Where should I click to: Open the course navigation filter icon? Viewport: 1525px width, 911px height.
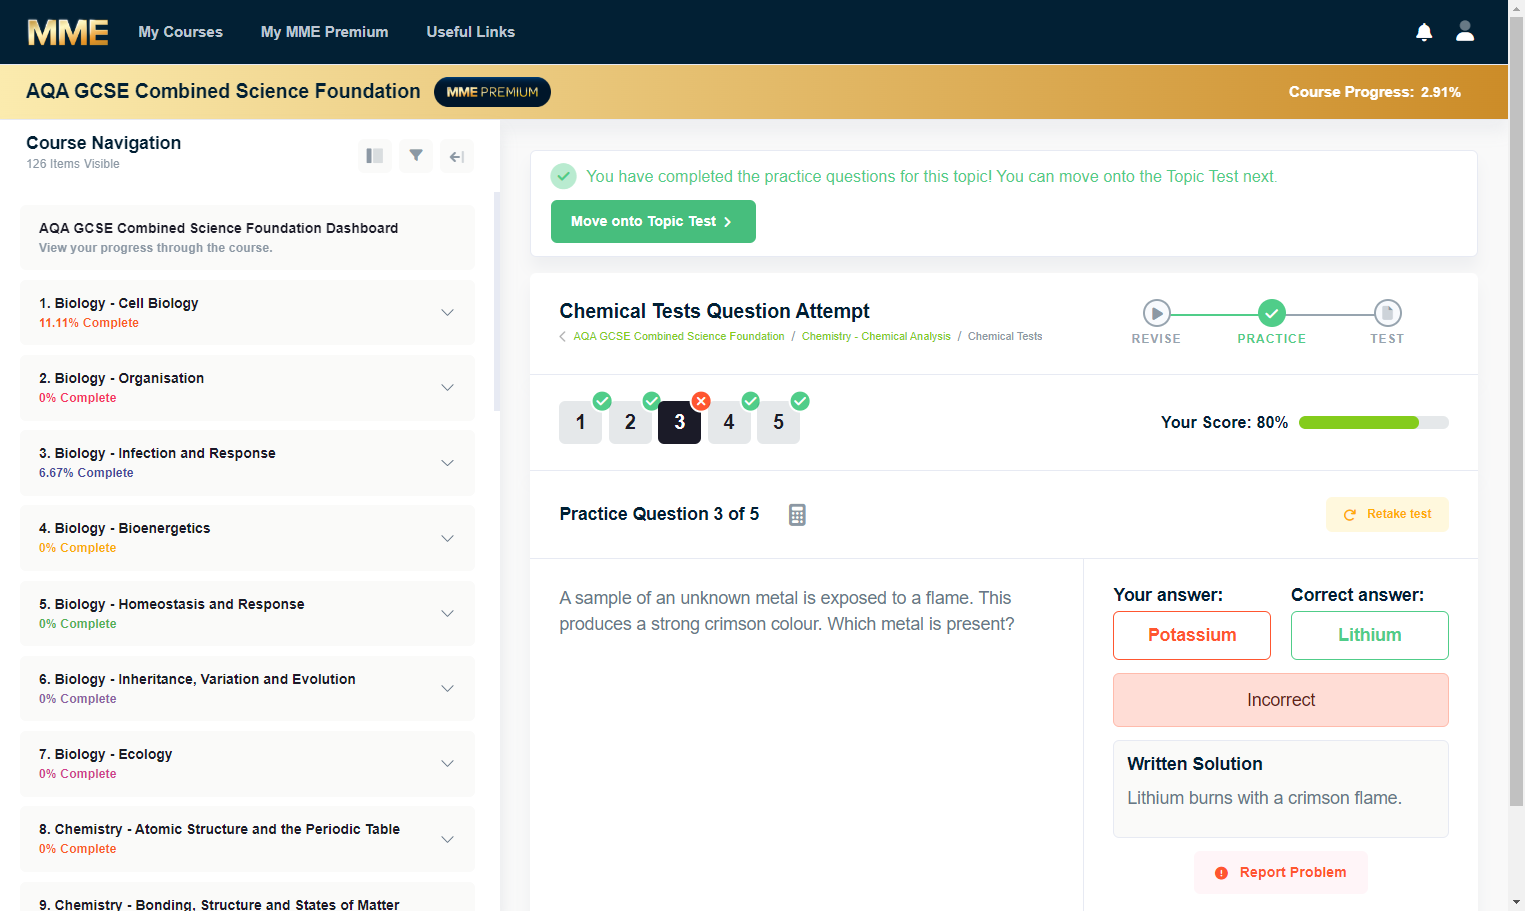point(416,156)
